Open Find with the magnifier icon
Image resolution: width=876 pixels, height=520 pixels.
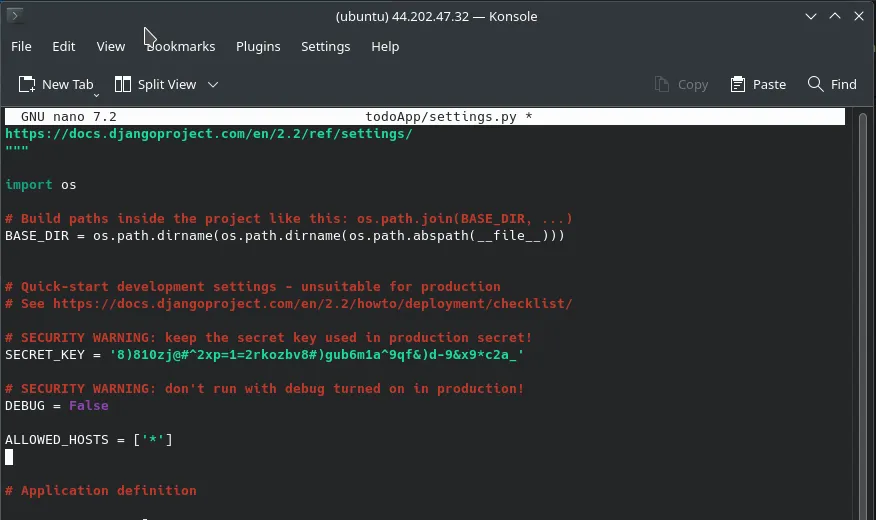816,85
